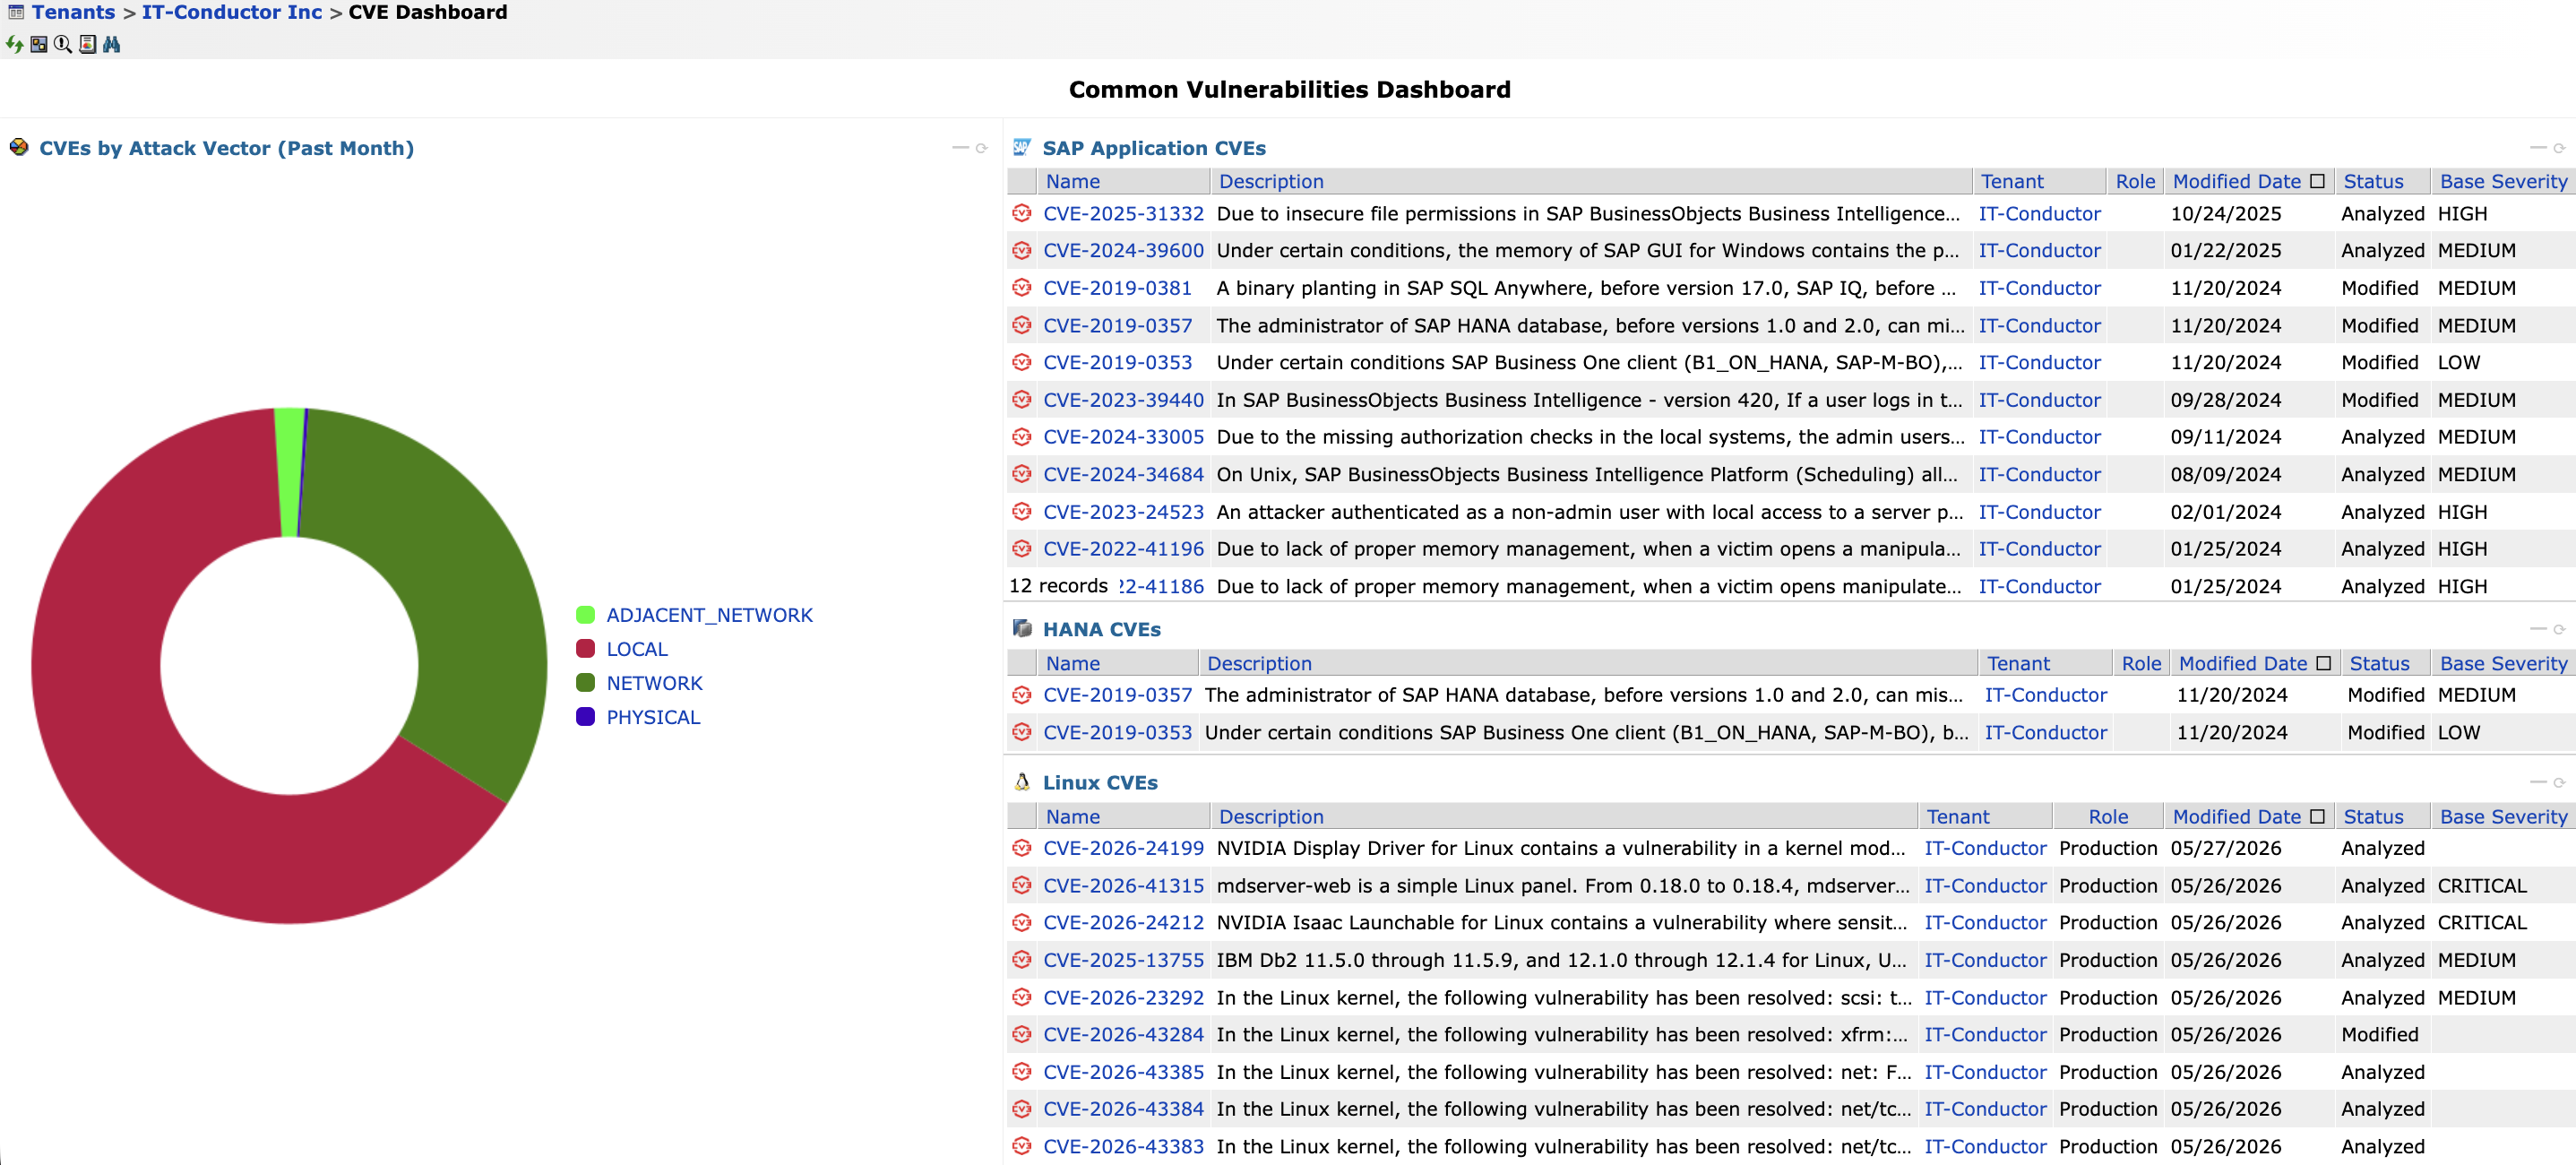The height and width of the screenshot is (1165, 2576).
Task: Click the red icon of row CVE-2024-34684
Action: coord(1021,474)
